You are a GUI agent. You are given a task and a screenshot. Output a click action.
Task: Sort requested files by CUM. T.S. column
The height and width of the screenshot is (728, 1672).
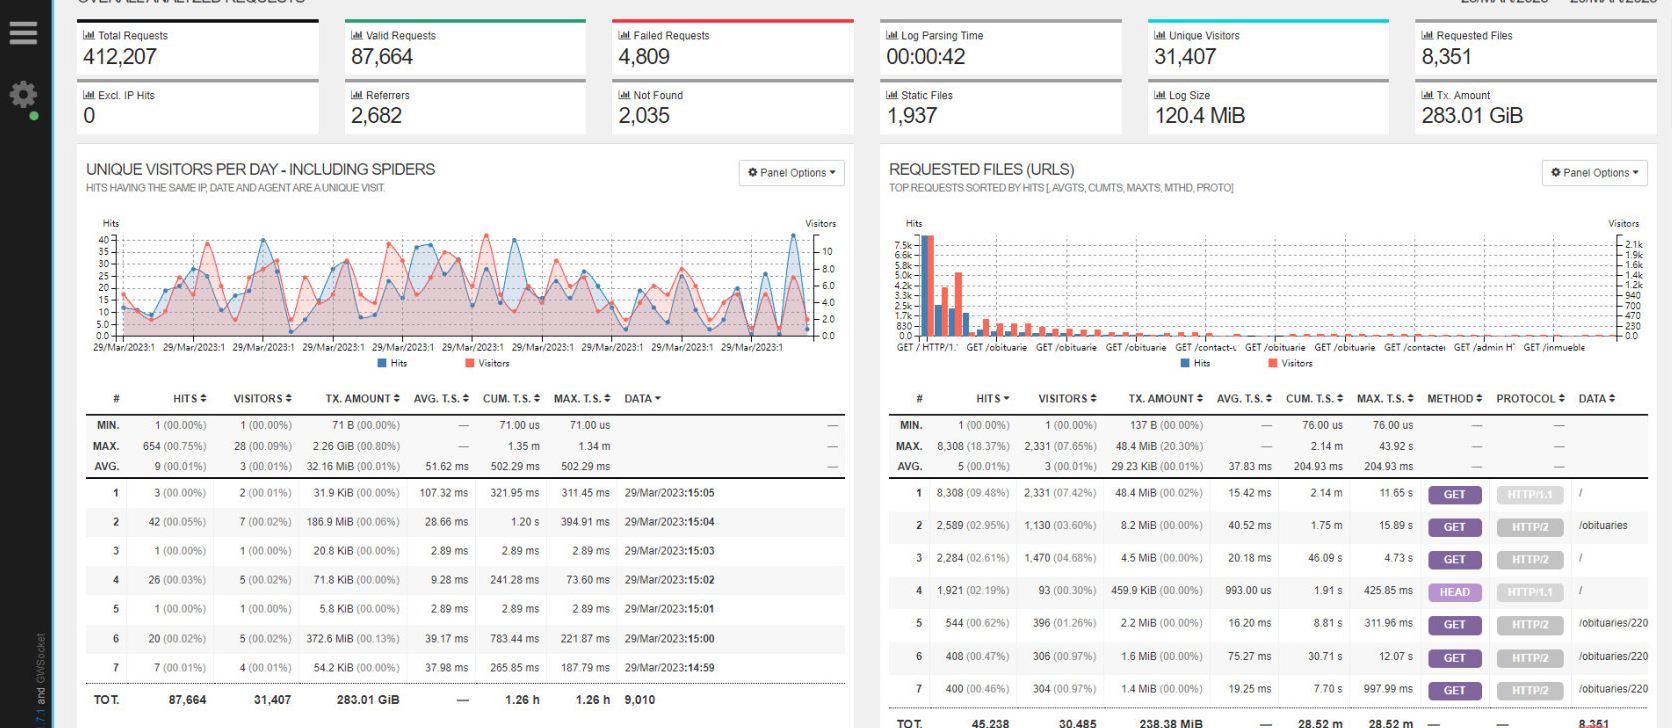[x=1315, y=398]
